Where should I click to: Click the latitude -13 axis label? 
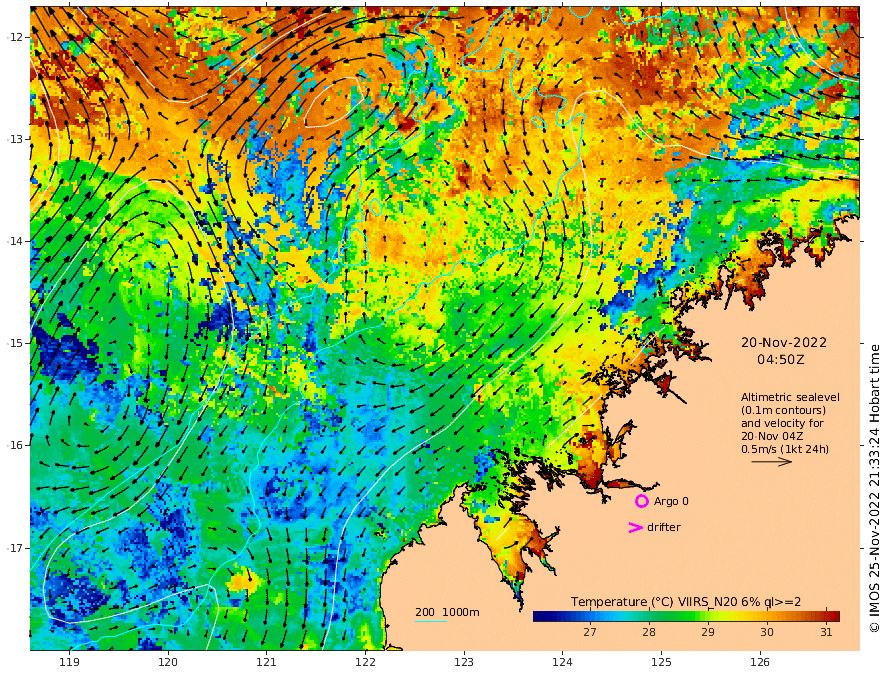click(x=15, y=139)
